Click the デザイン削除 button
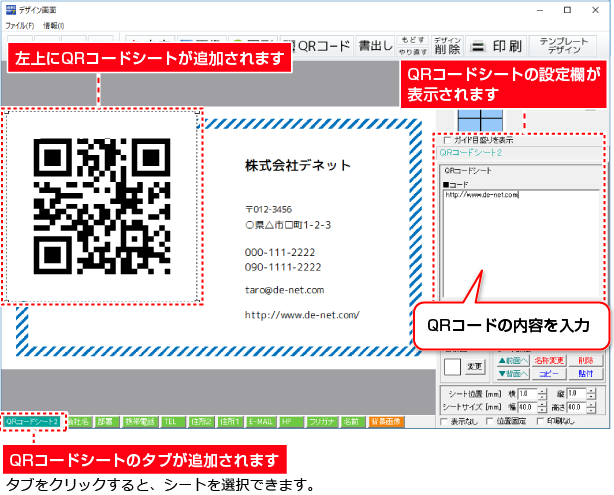614x495 pixels. click(447, 46)
